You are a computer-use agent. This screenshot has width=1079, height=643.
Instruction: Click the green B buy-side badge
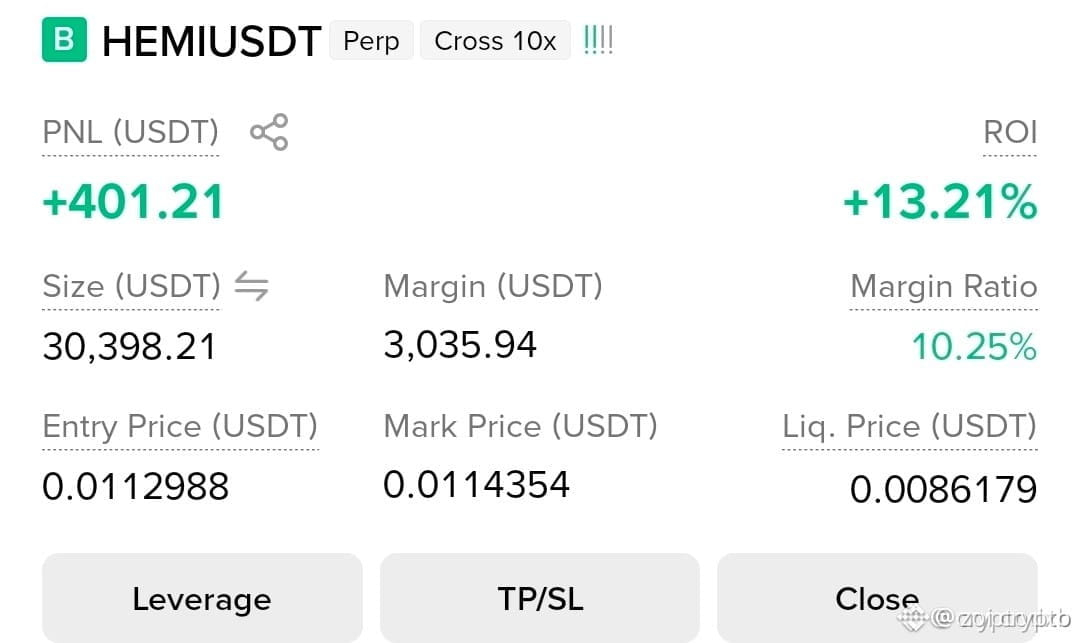click(x=65, y=40)
